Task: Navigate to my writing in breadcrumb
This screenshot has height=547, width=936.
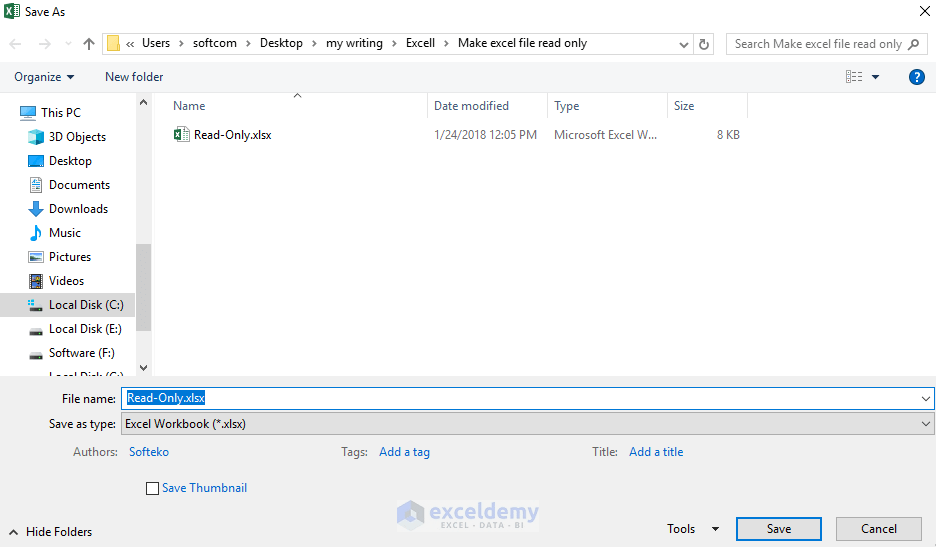Action: tap(354, 43)
